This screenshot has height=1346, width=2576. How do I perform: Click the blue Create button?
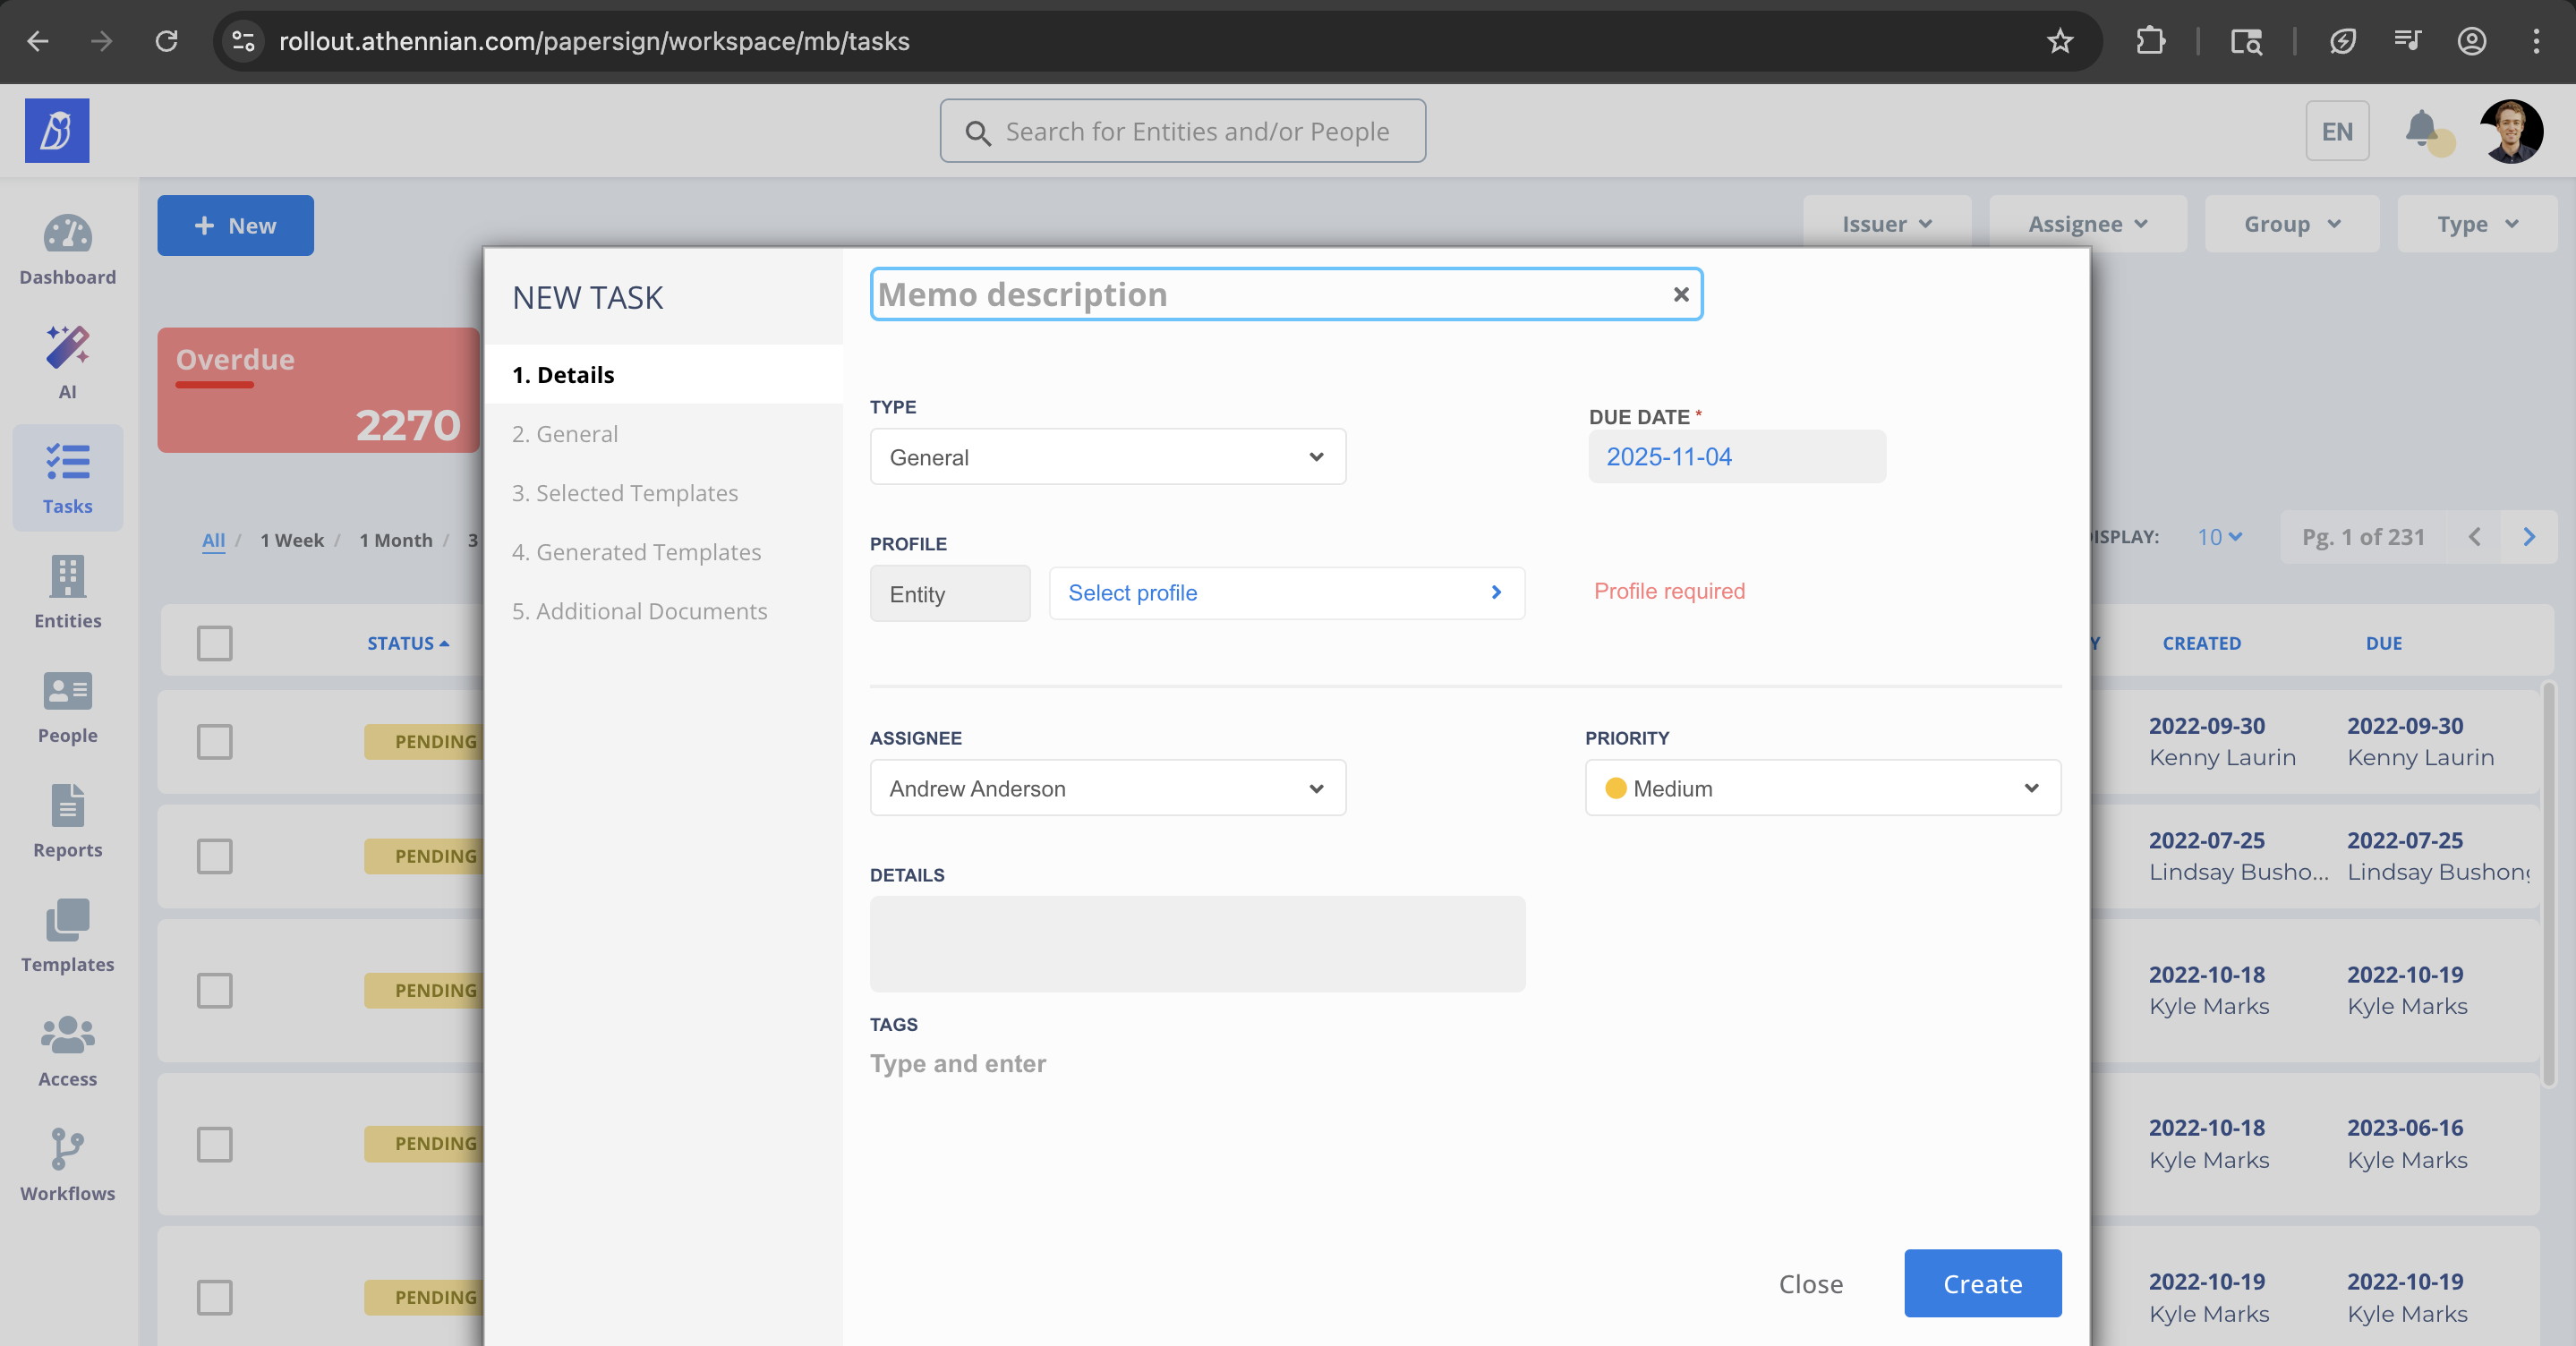tap(1982, 1283)
